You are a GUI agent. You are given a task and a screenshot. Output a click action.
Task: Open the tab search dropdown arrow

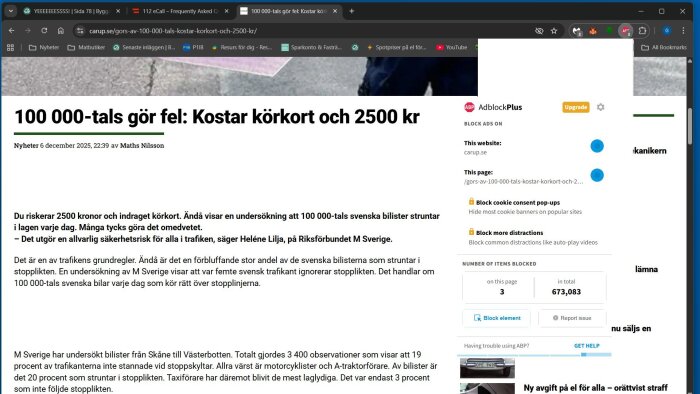(x=11, y=11)
